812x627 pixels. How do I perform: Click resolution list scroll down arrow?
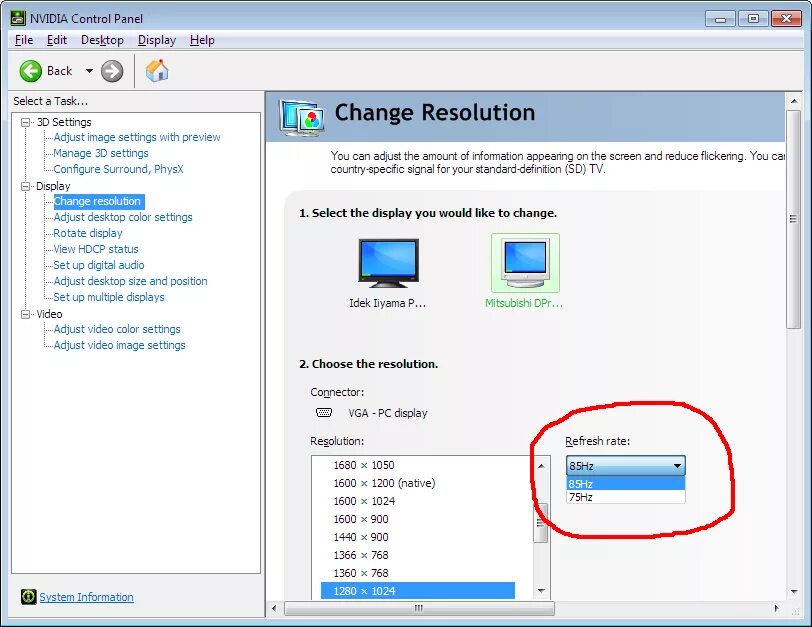(541, 590)
